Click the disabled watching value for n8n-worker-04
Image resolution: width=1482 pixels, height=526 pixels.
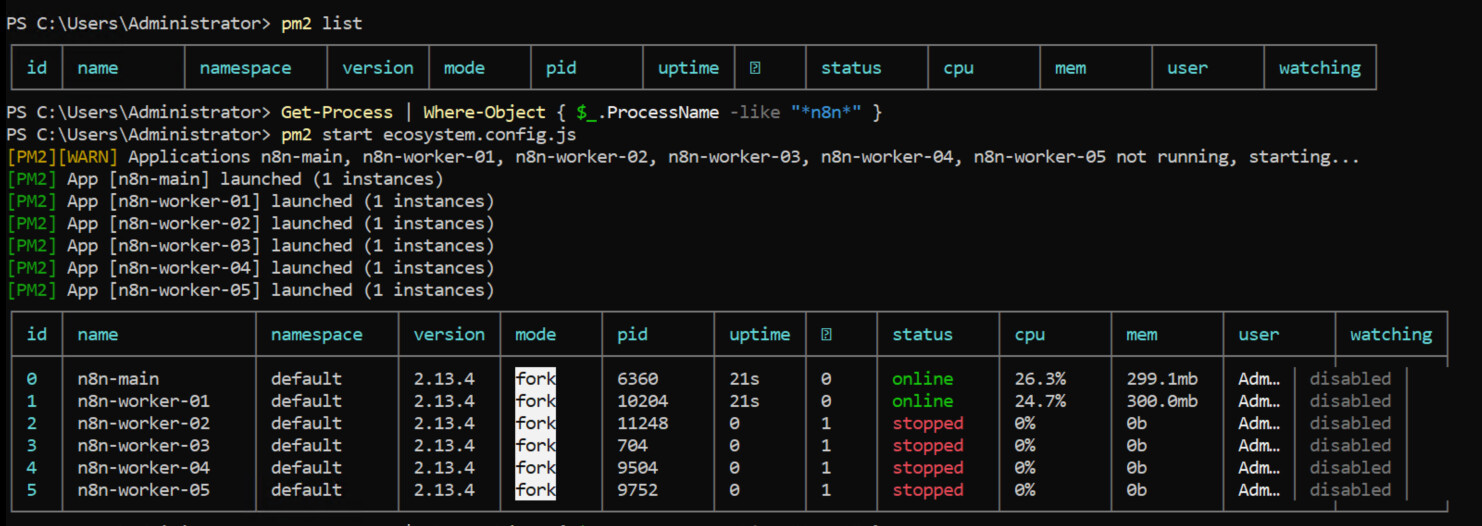click(1350, 468)
